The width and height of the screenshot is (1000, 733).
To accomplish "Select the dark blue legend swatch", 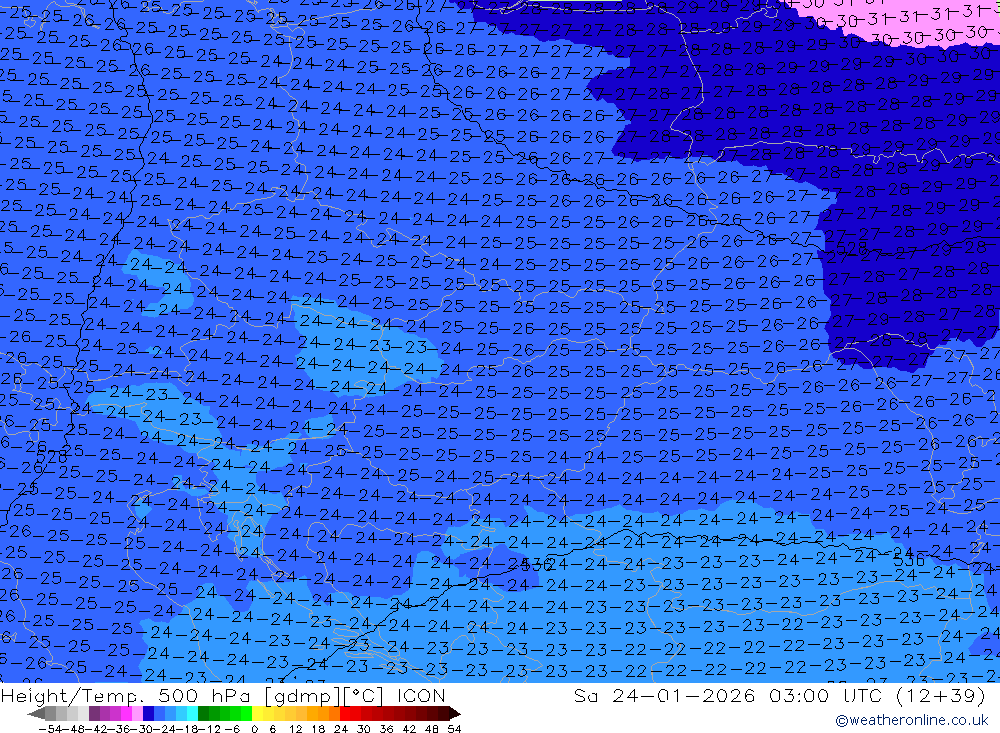I will click(148, 713).
